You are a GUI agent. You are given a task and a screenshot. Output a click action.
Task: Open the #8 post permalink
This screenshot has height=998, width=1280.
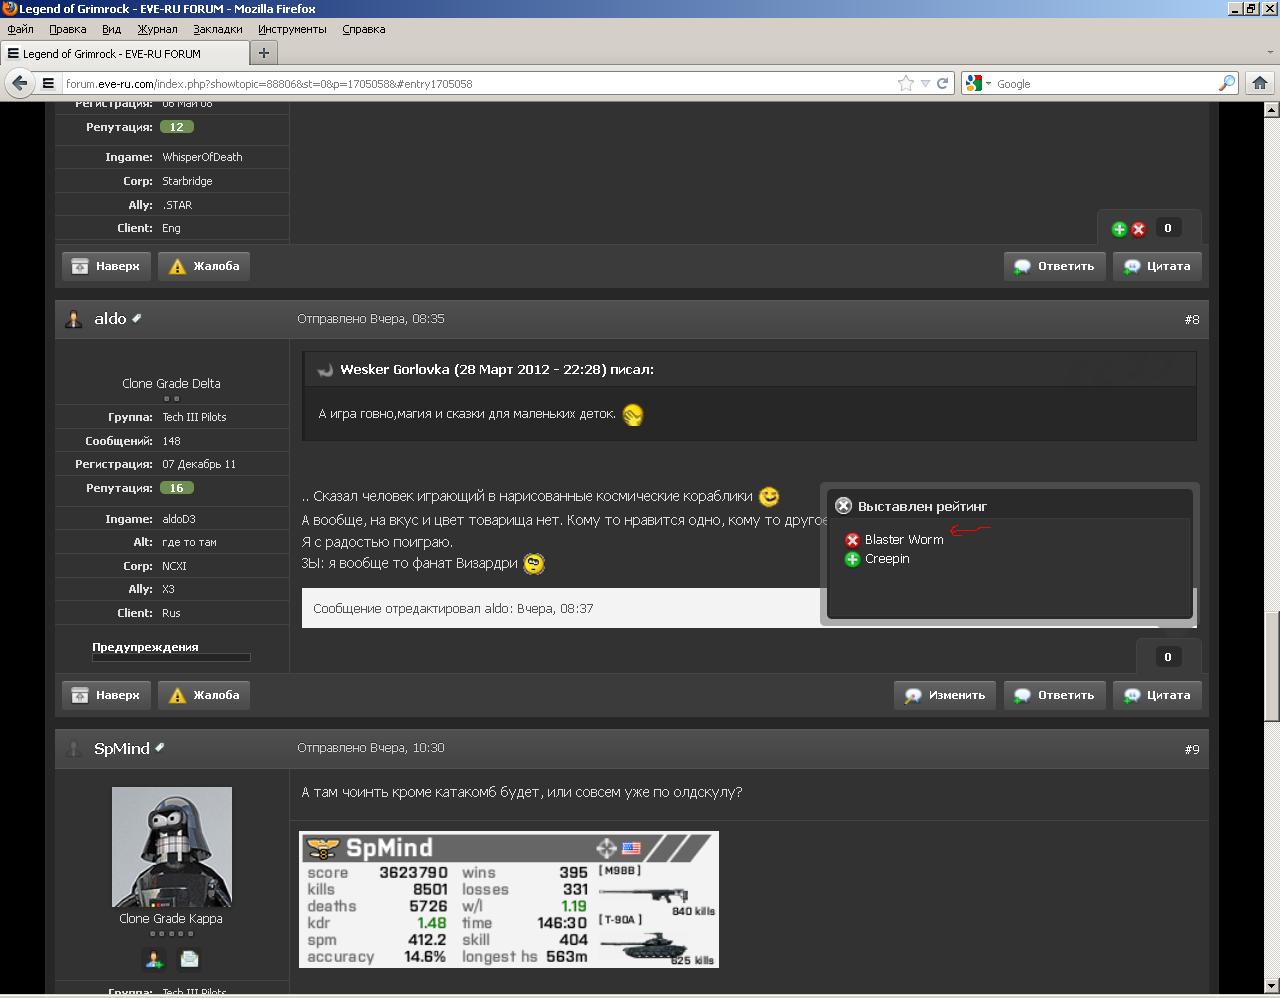(x=1192, y=320)
